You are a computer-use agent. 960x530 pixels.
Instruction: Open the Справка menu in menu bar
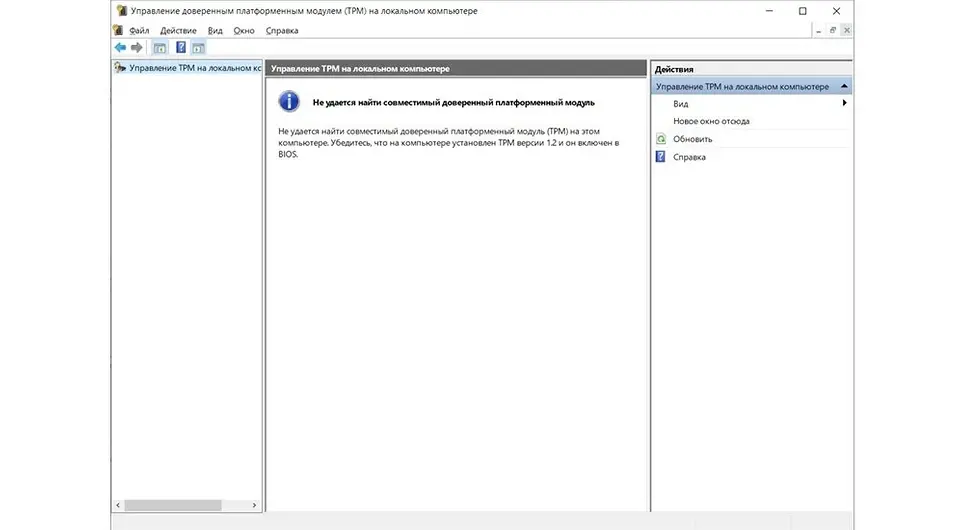[282, 31]
